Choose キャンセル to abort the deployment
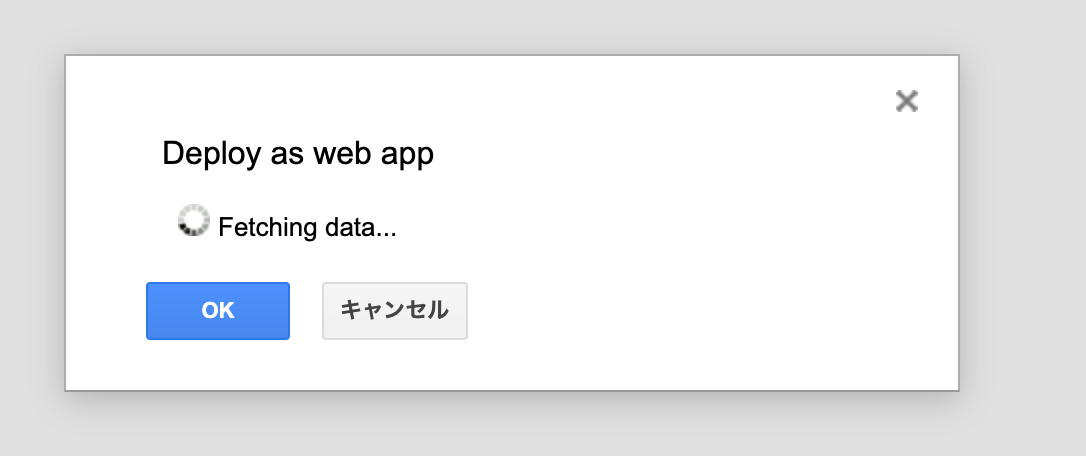Viewport: 1086px width, 456px height. coord(394,311)
